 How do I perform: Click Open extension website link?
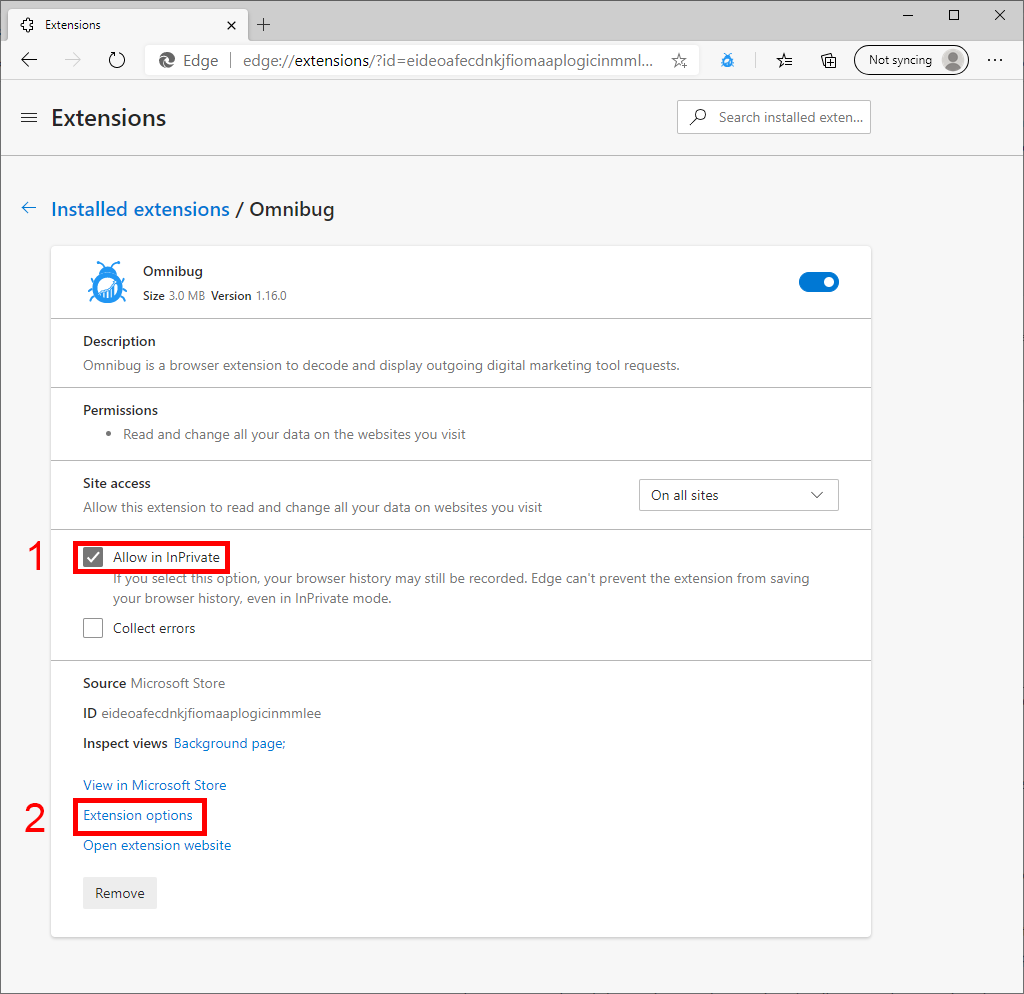[x=157, y=845]
